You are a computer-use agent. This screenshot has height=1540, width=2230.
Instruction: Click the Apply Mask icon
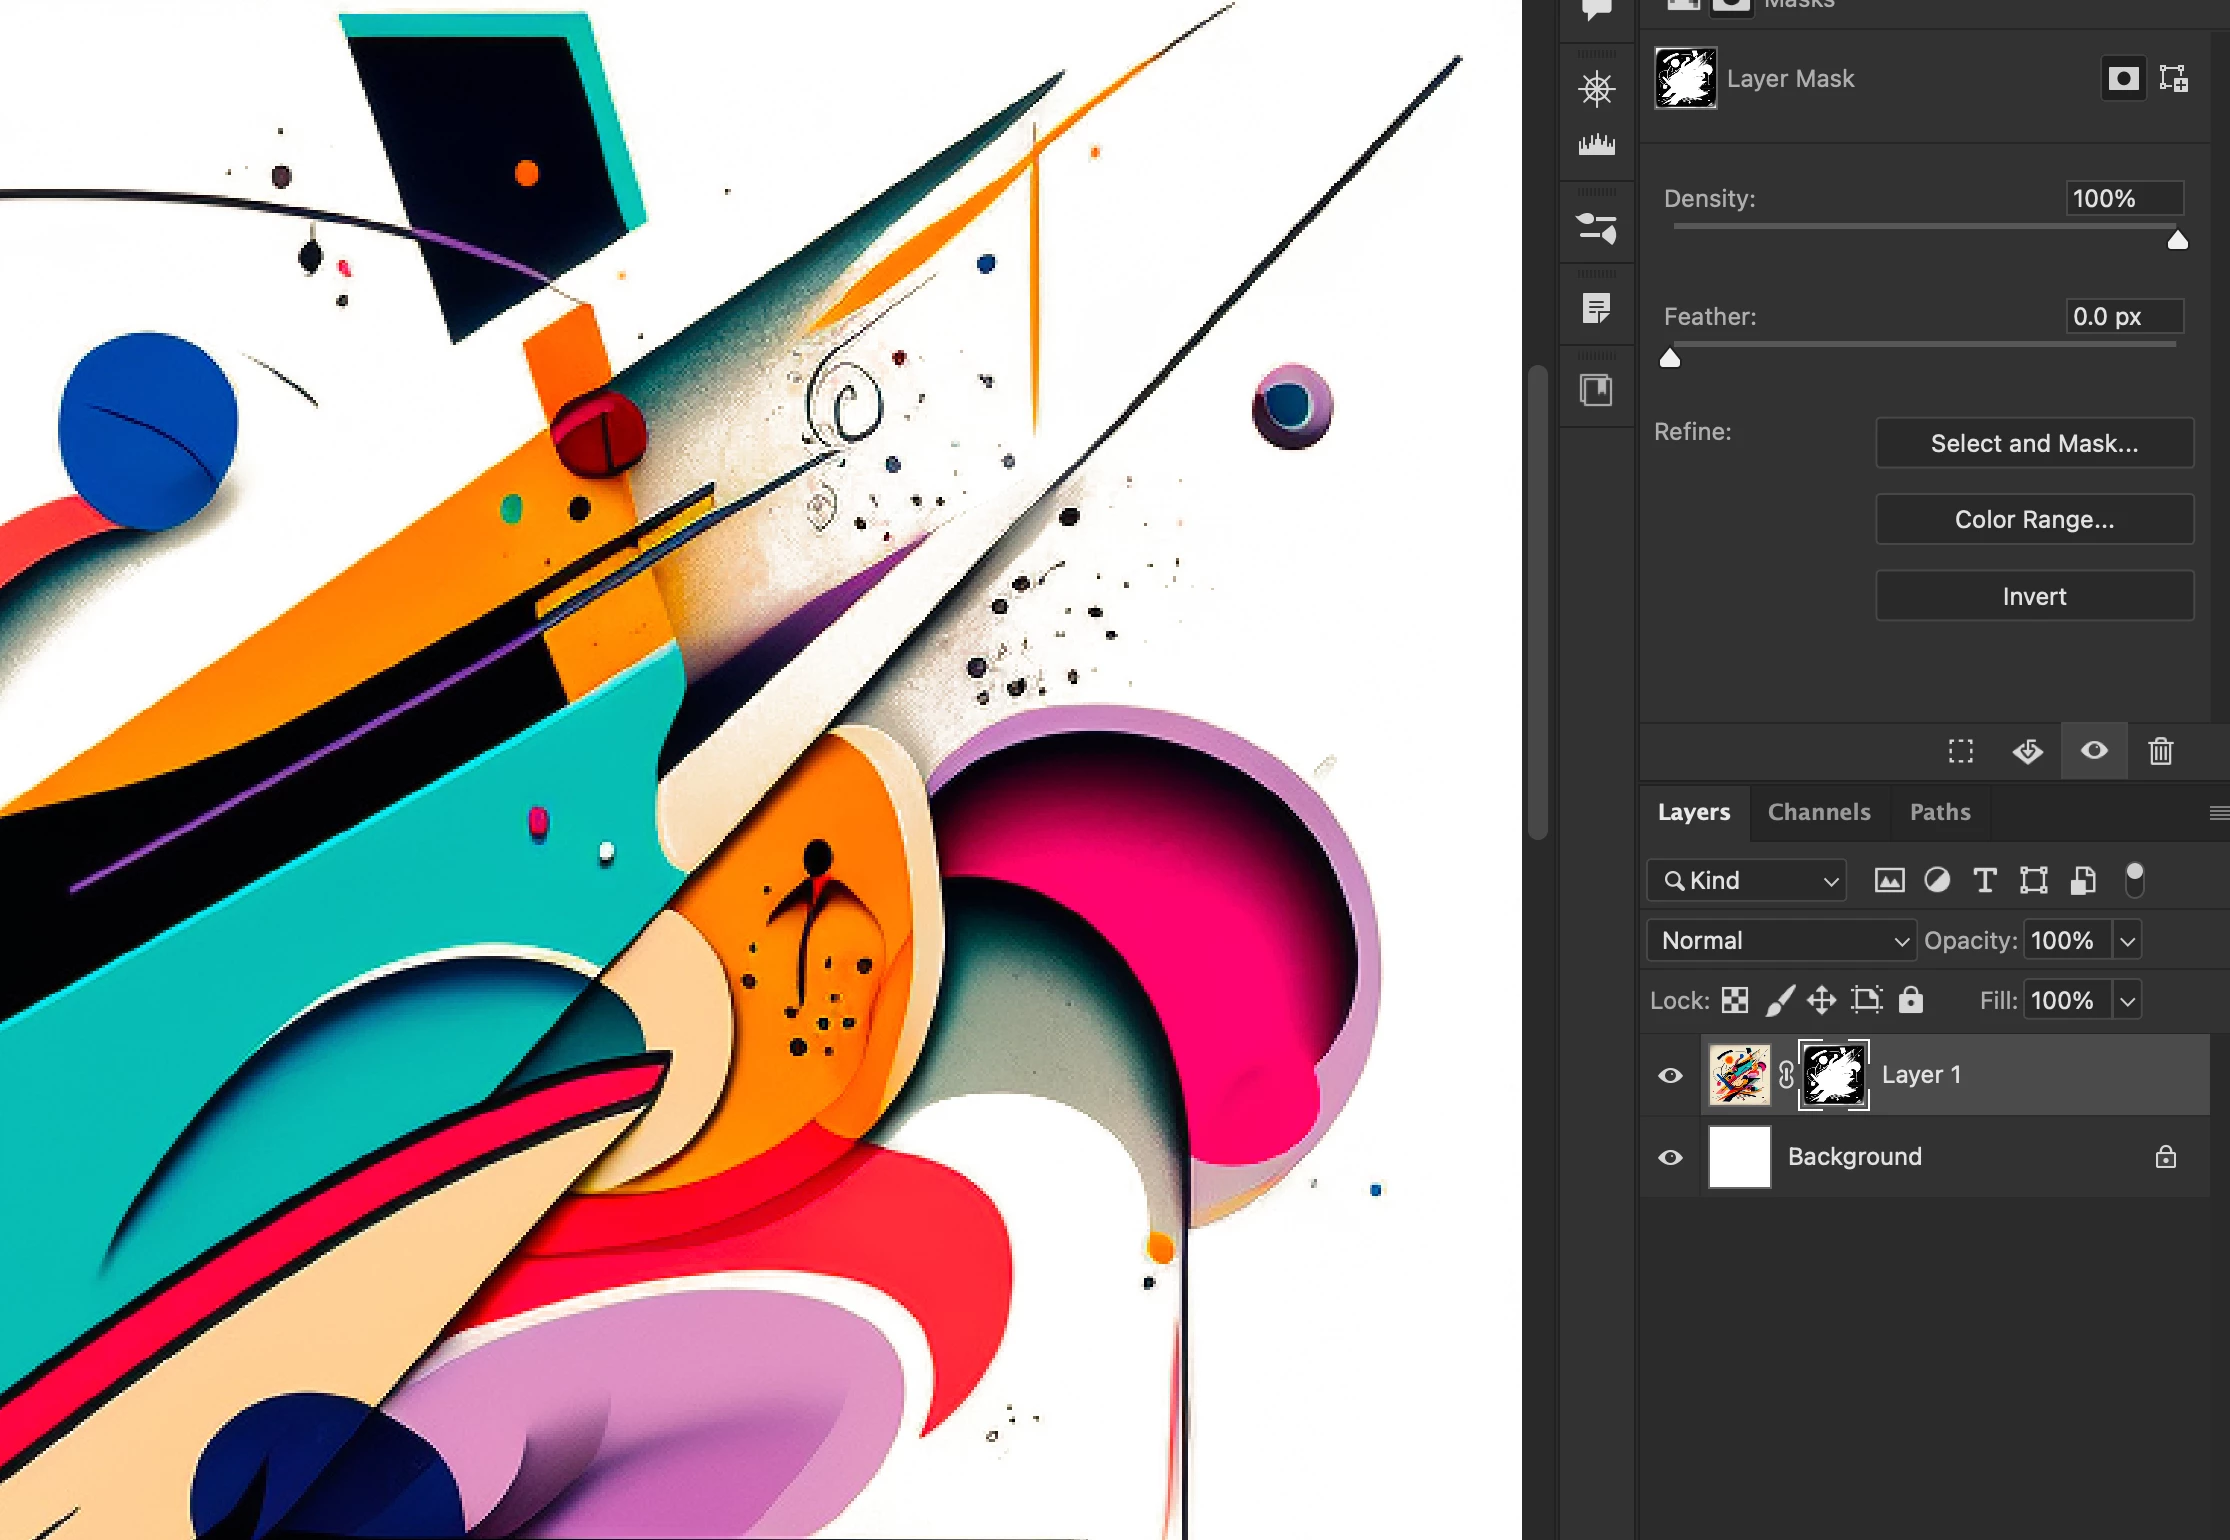[x=2027, y=751]
